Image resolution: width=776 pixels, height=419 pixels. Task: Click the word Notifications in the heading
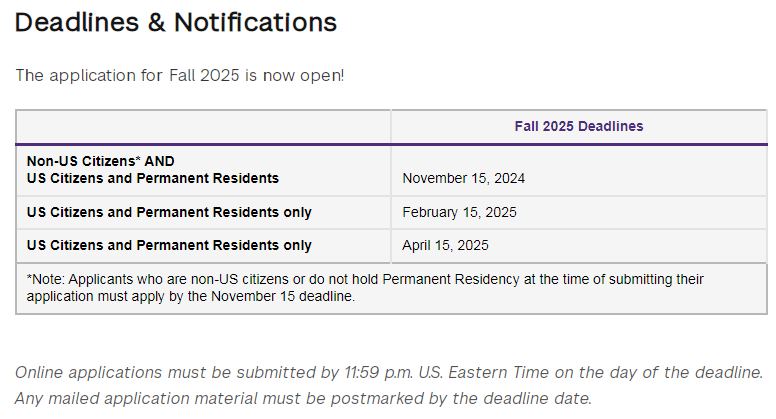coord(255,22)
